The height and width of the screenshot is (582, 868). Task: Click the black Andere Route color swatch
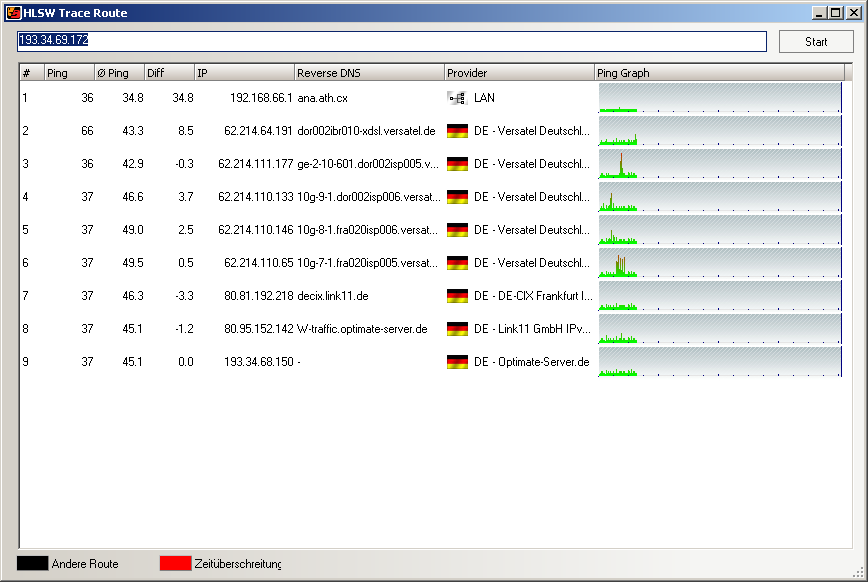coord(32,564)
